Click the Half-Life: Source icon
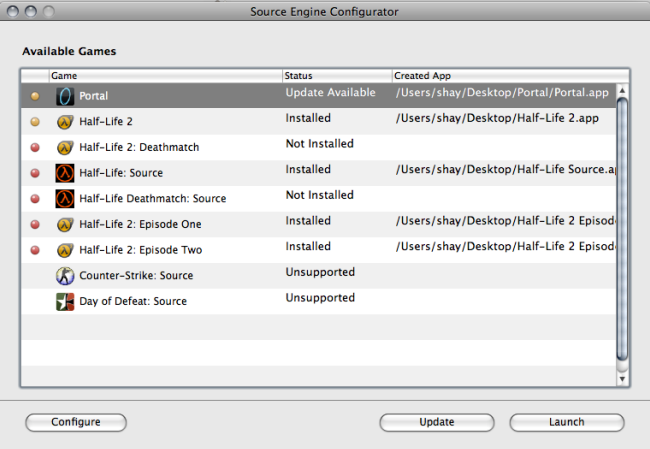Image resolution: width=650 pixels, height=449 pixels. click(x=65, y=173)
